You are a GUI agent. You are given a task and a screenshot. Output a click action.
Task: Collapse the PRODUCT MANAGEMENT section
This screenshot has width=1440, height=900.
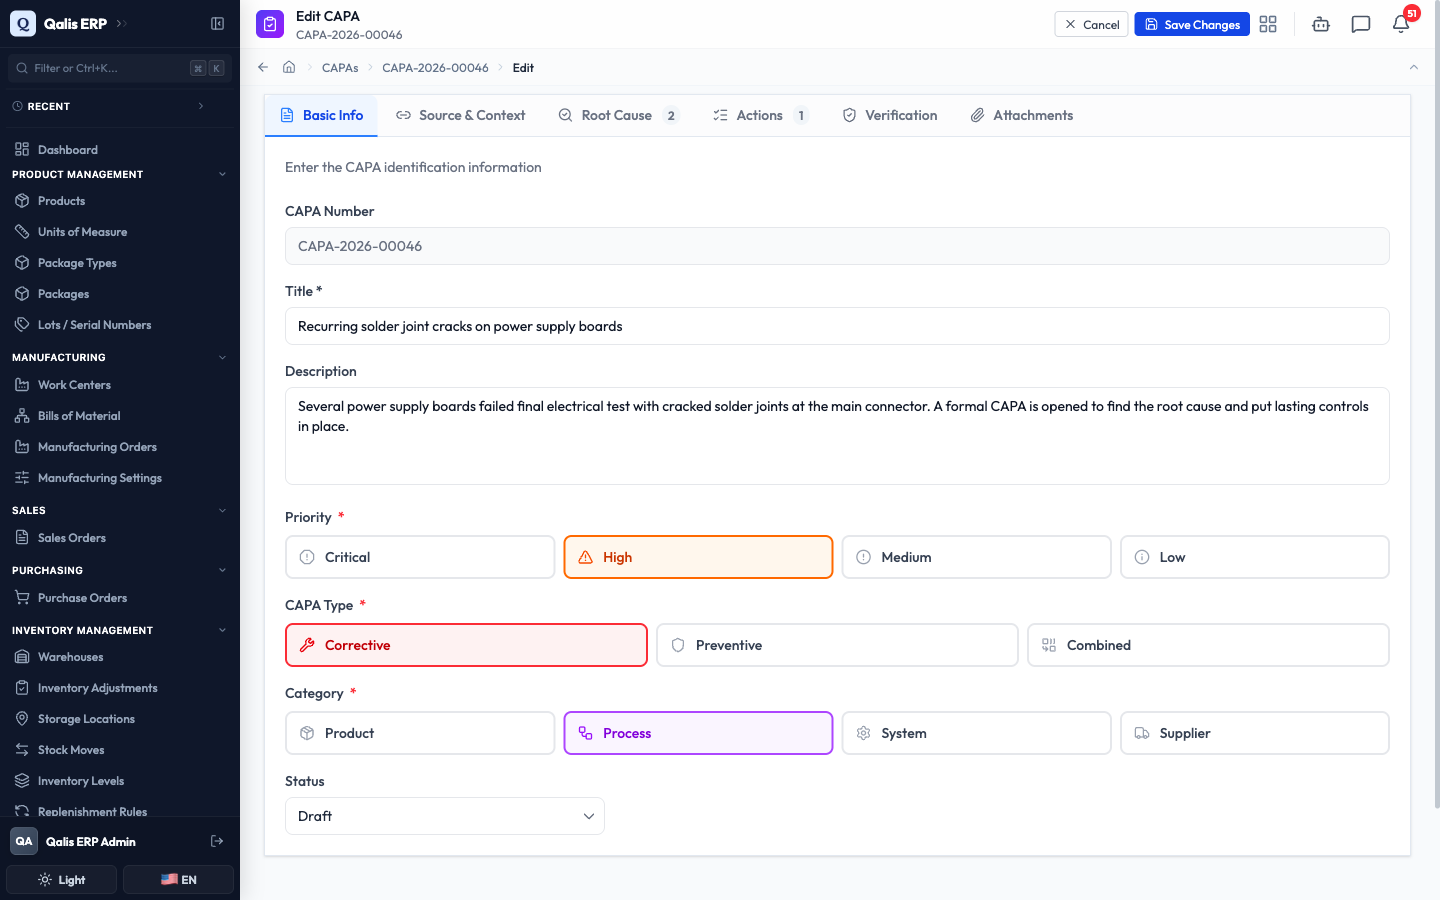[x=222, y=174]
